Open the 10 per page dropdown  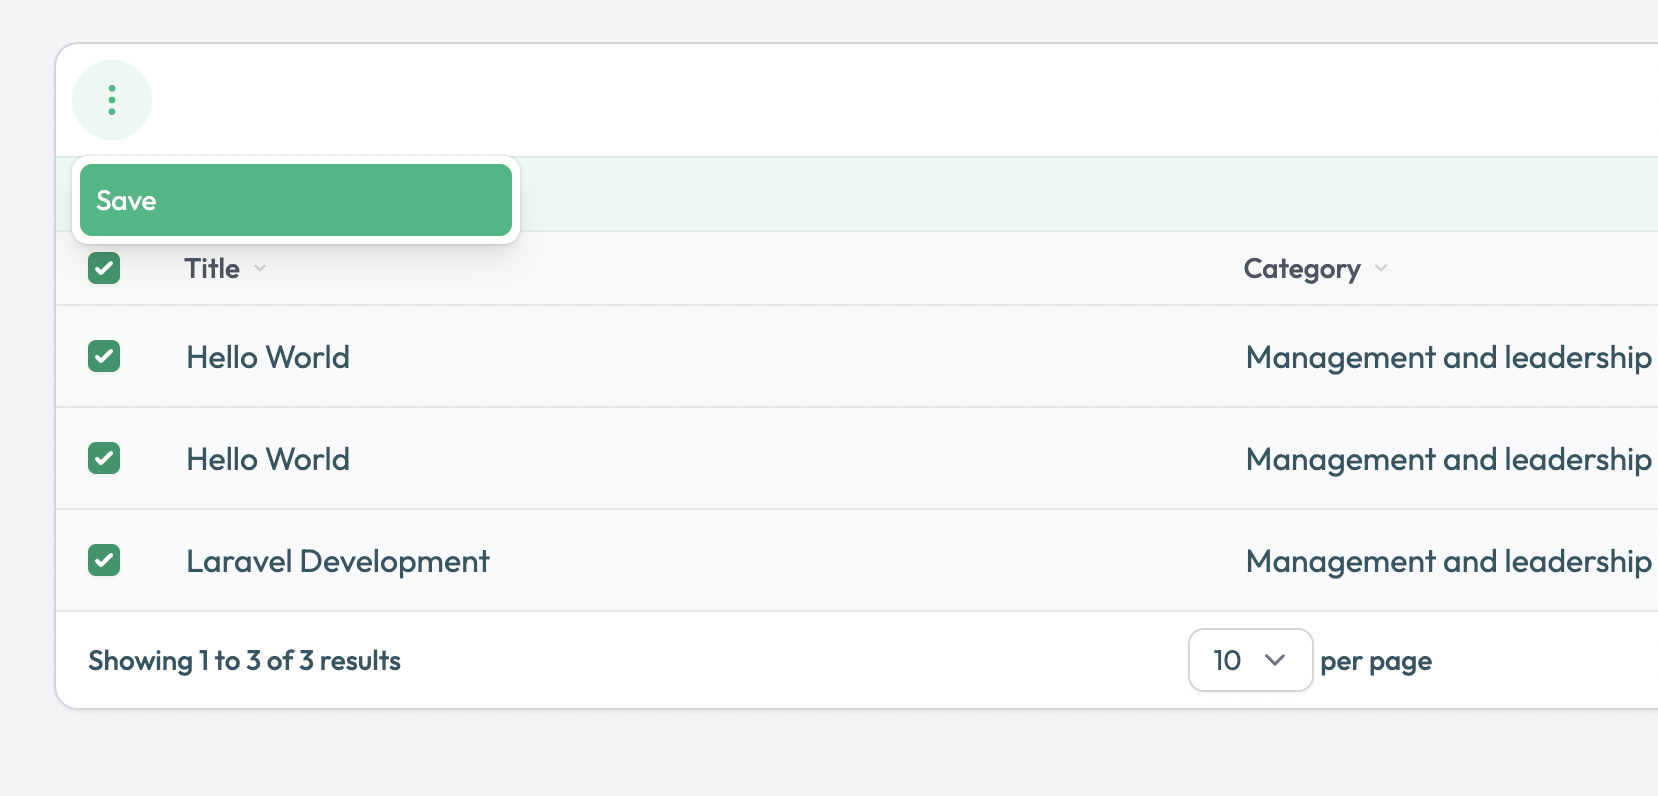pyautogui.click(x=1249, y=660)
